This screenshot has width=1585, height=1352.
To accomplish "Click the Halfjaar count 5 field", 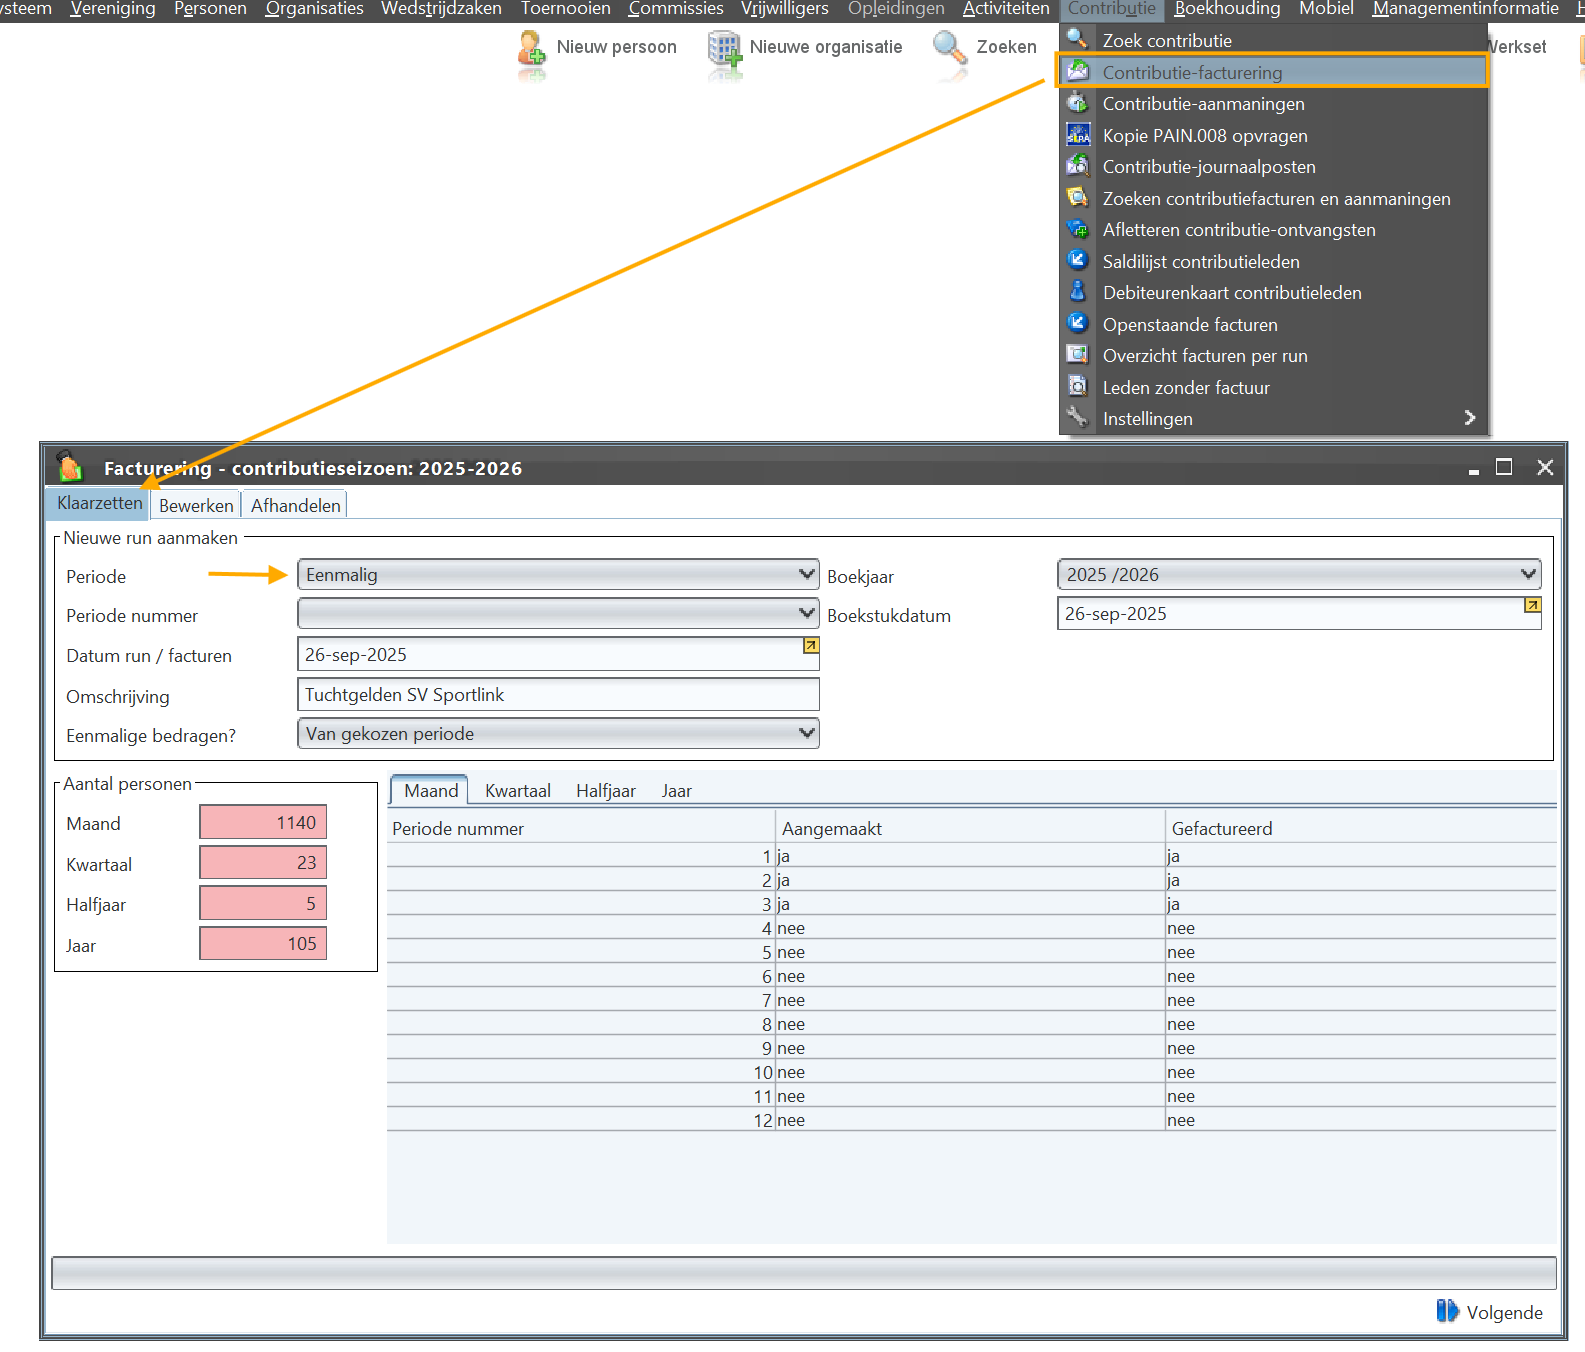I will 263,903.
